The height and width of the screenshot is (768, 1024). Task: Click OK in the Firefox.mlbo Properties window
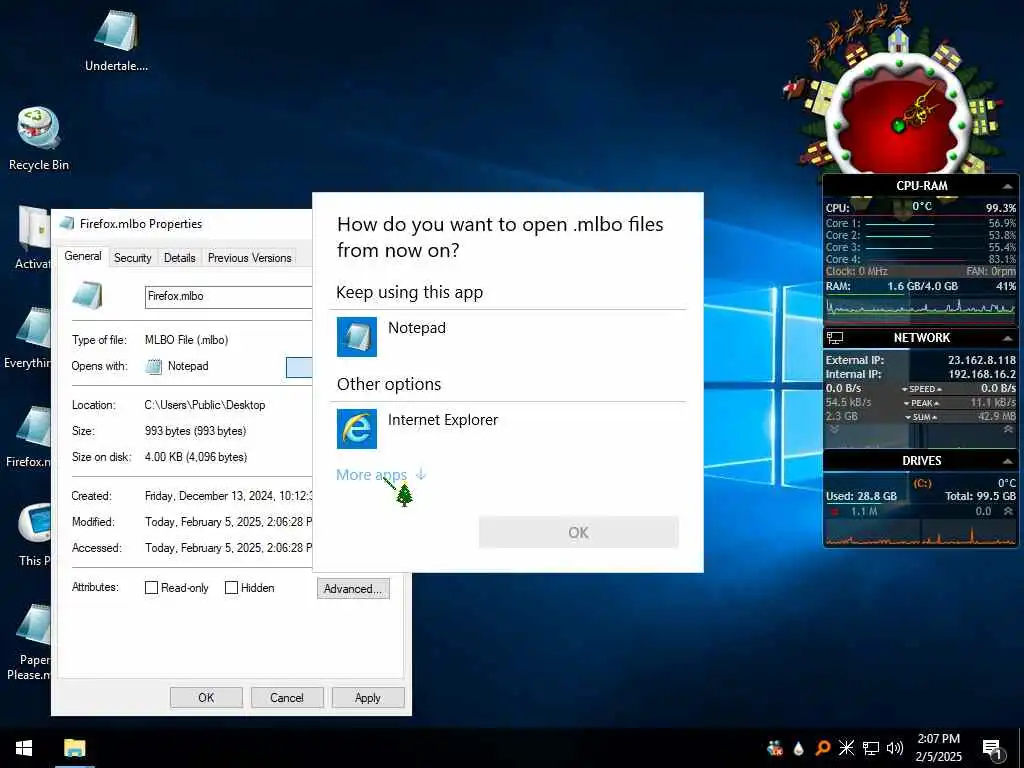coord(206,697)
